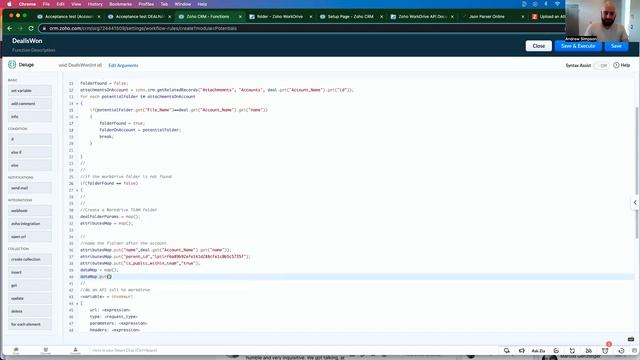
Task: Select the 'if' condition block
Action: (x=30, y=139)
